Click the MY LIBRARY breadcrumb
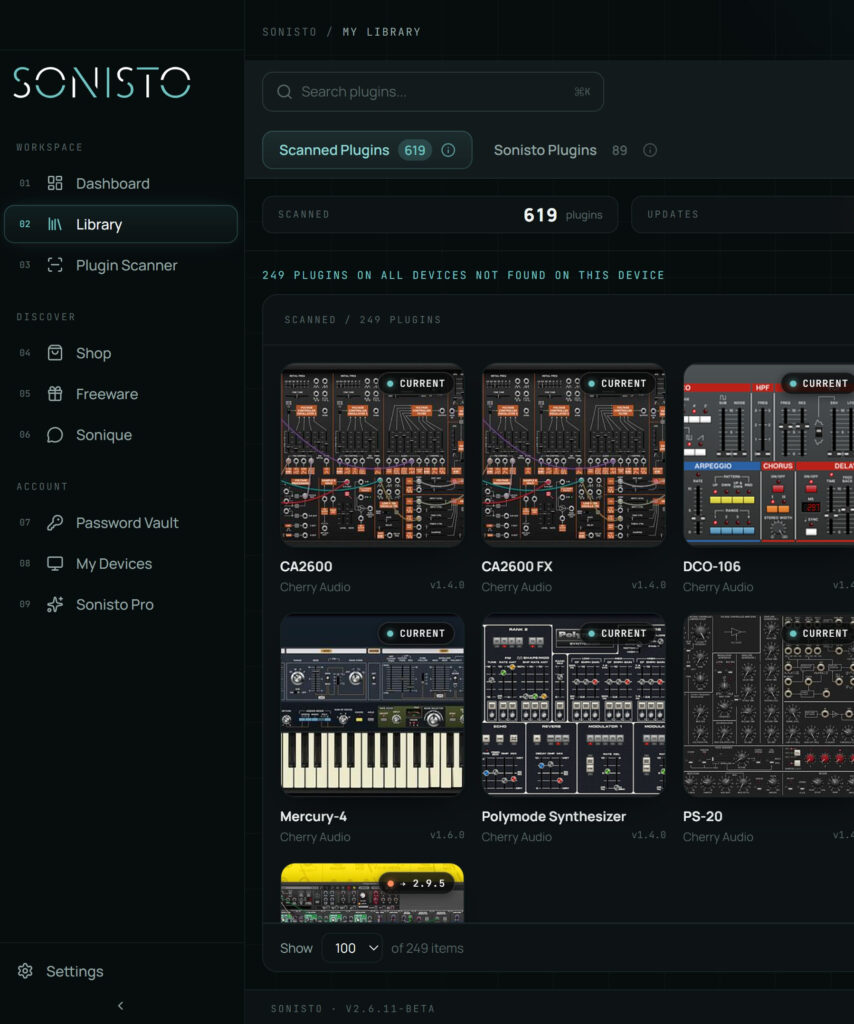Screen dimensions: 854x1024 coord(381,32)
